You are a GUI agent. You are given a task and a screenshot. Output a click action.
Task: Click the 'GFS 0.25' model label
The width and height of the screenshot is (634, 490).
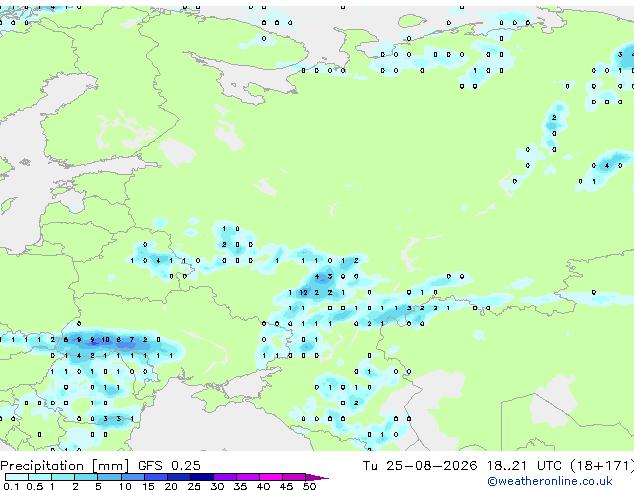pyautogui.click(x=169, y=466)
